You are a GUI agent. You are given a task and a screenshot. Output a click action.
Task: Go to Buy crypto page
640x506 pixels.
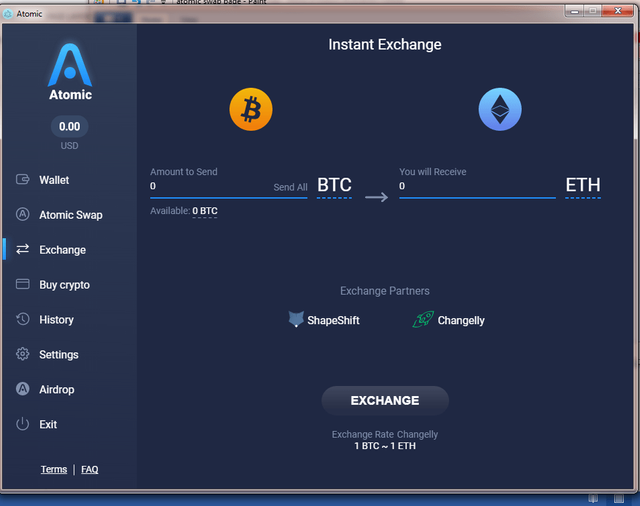64,285
